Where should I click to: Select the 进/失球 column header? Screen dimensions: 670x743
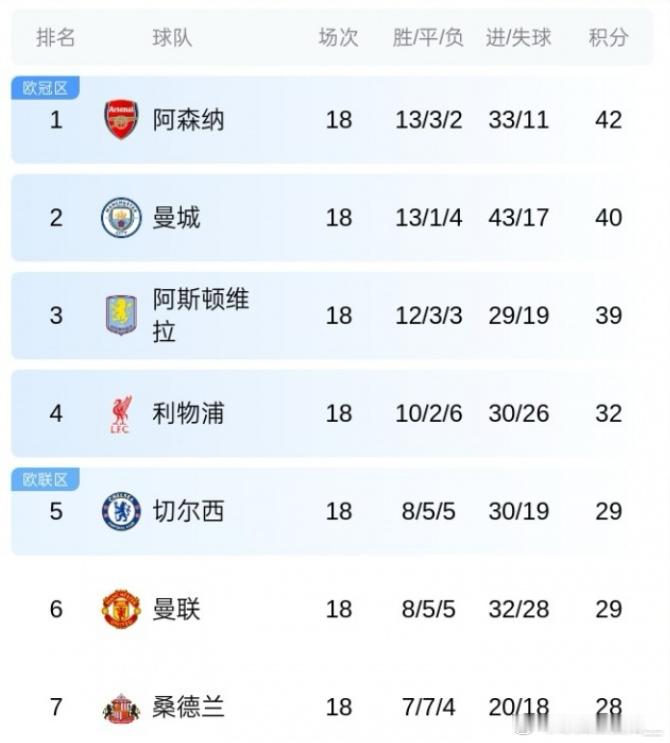pyautogui.click(x=519, y=37)
